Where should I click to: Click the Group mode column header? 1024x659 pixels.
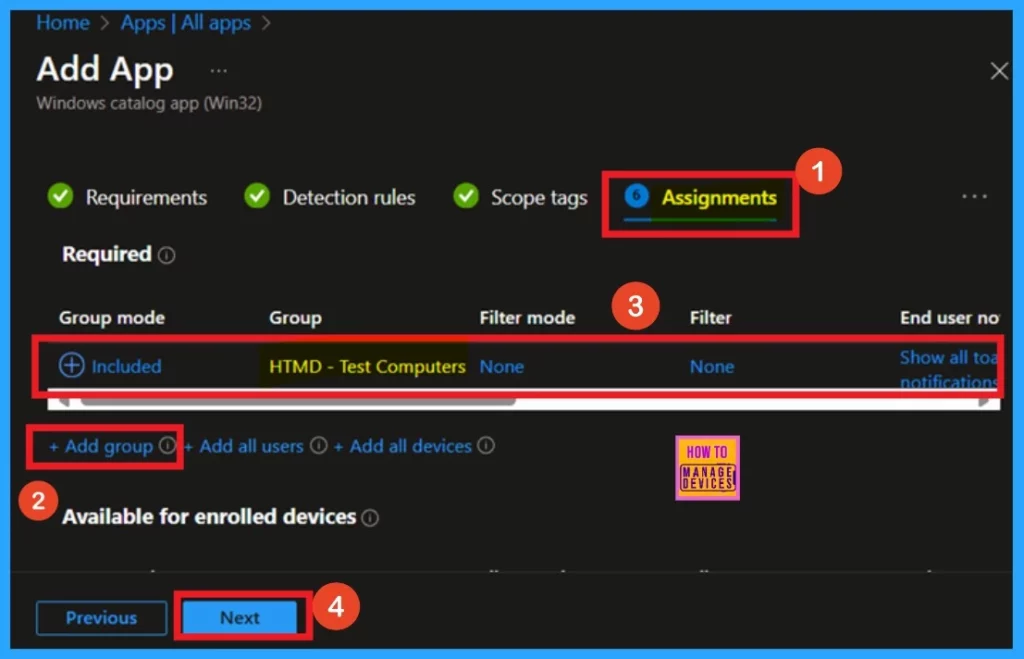pos(112,317)
